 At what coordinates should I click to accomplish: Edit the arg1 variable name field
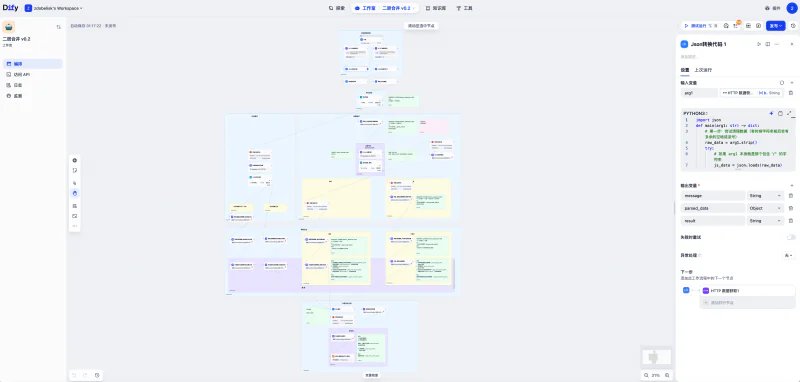tap(699, 93)
